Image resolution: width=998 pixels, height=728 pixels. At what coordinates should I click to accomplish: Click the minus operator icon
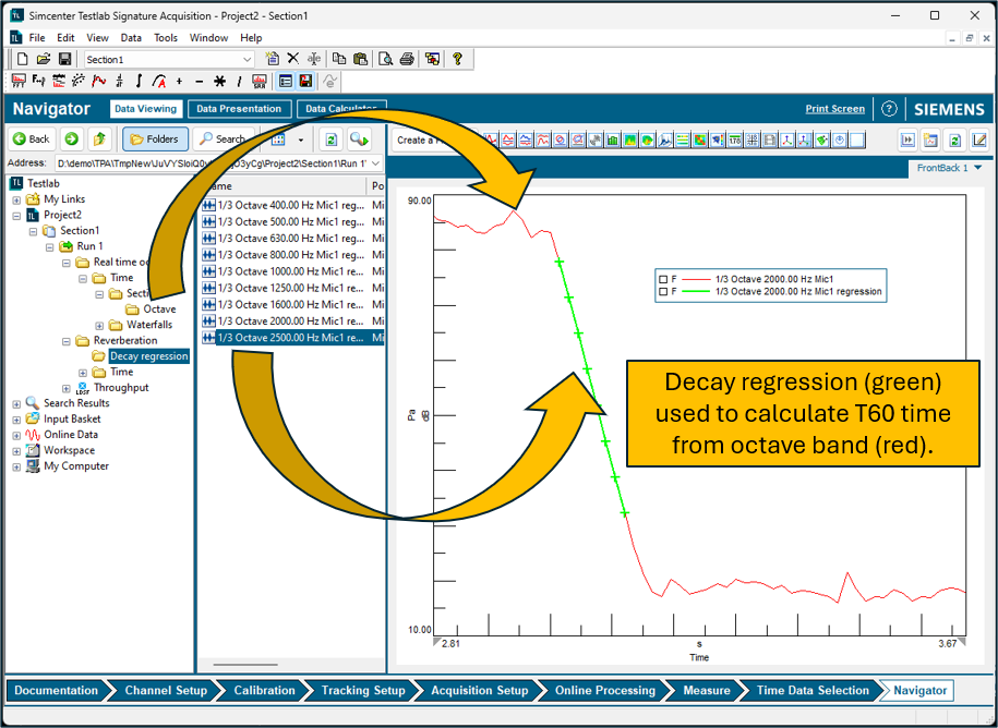tap(199, 81)
